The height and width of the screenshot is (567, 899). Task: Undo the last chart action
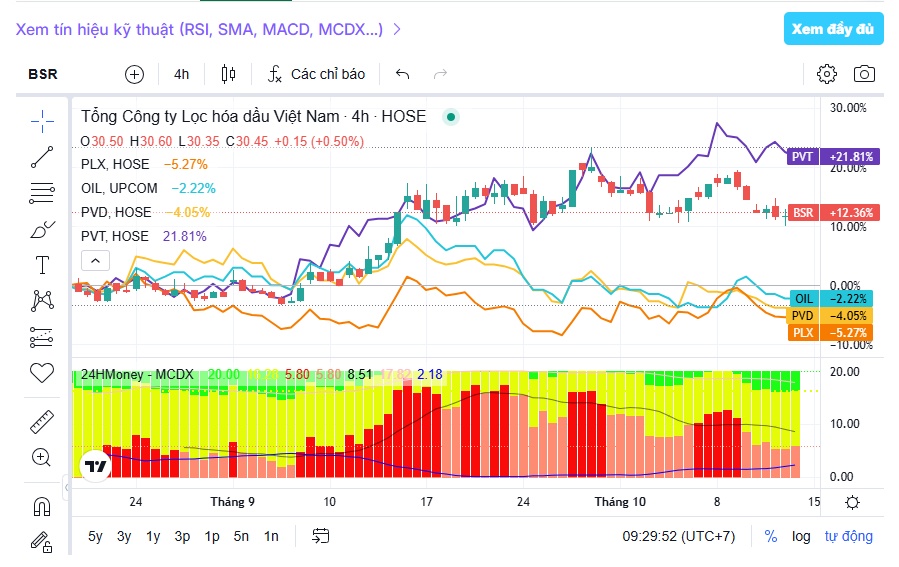[x=402, y=74]
